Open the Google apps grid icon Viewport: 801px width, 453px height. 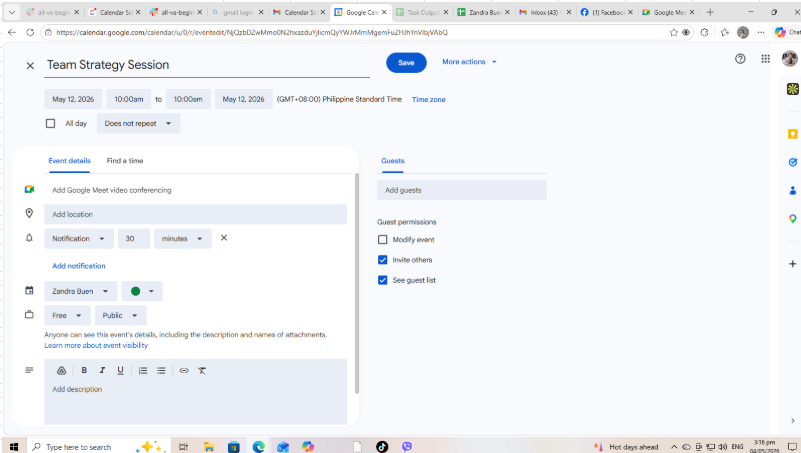[765, 59]
